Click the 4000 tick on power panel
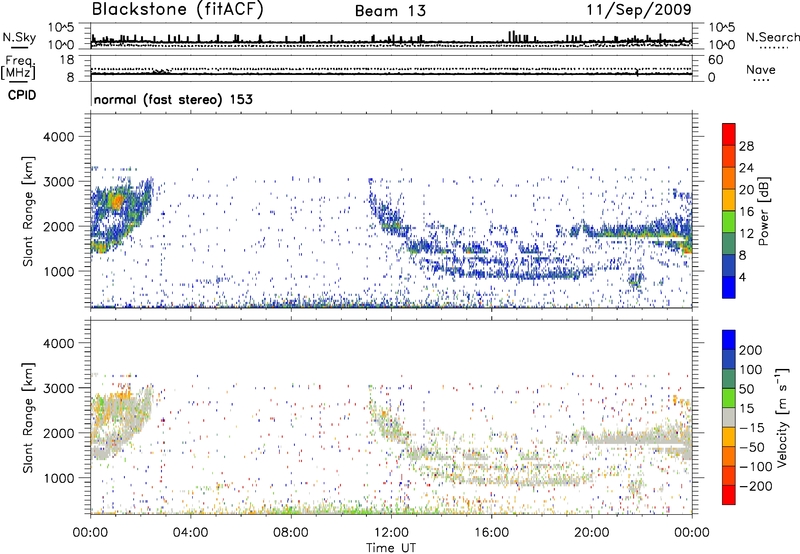 pos(59,137)
